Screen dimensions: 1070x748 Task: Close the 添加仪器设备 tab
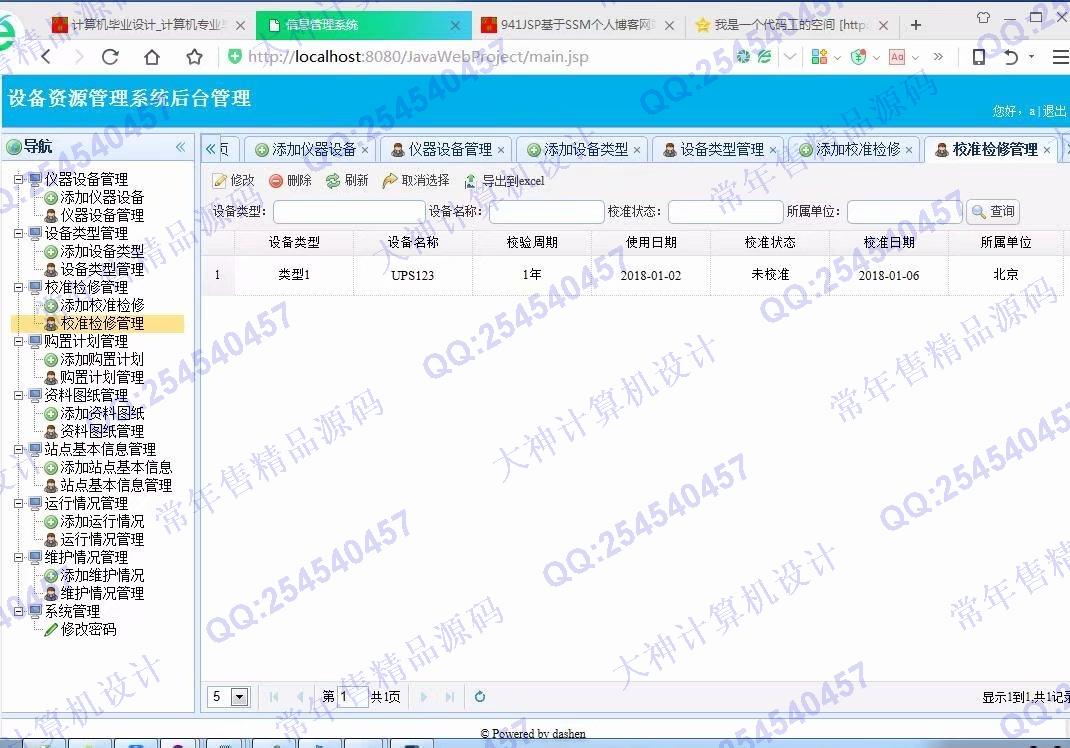point(365,150)
